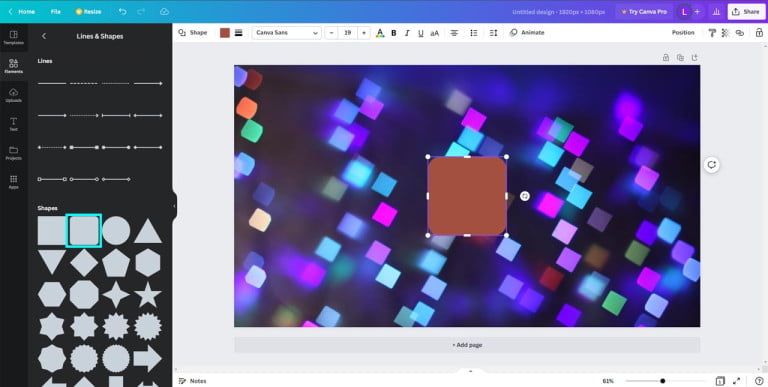Open the text spacing settings
Screen dimensions: 768x387
493,33
